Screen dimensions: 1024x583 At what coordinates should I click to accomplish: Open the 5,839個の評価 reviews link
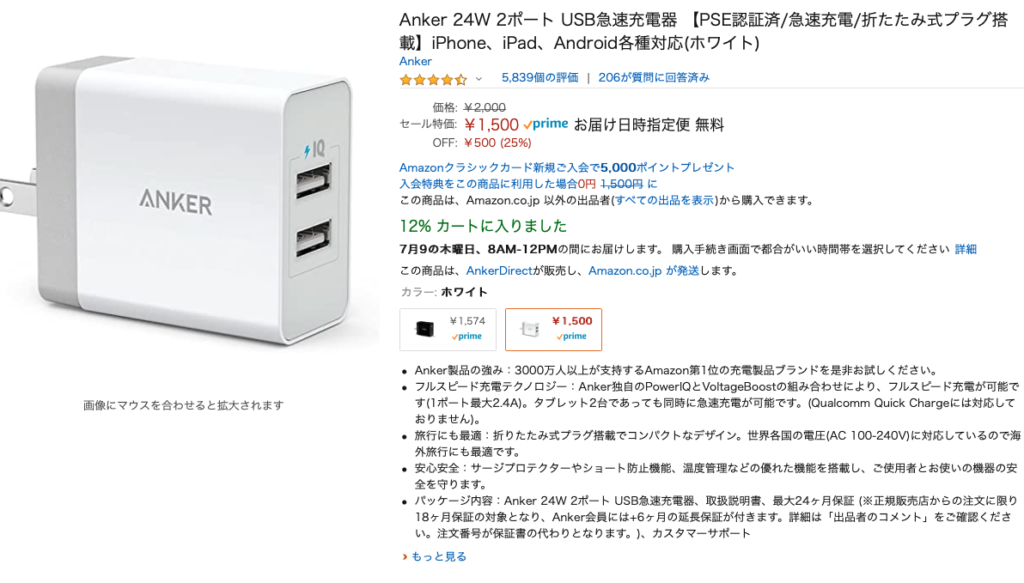pyautogui.click(x=539, y=78)
